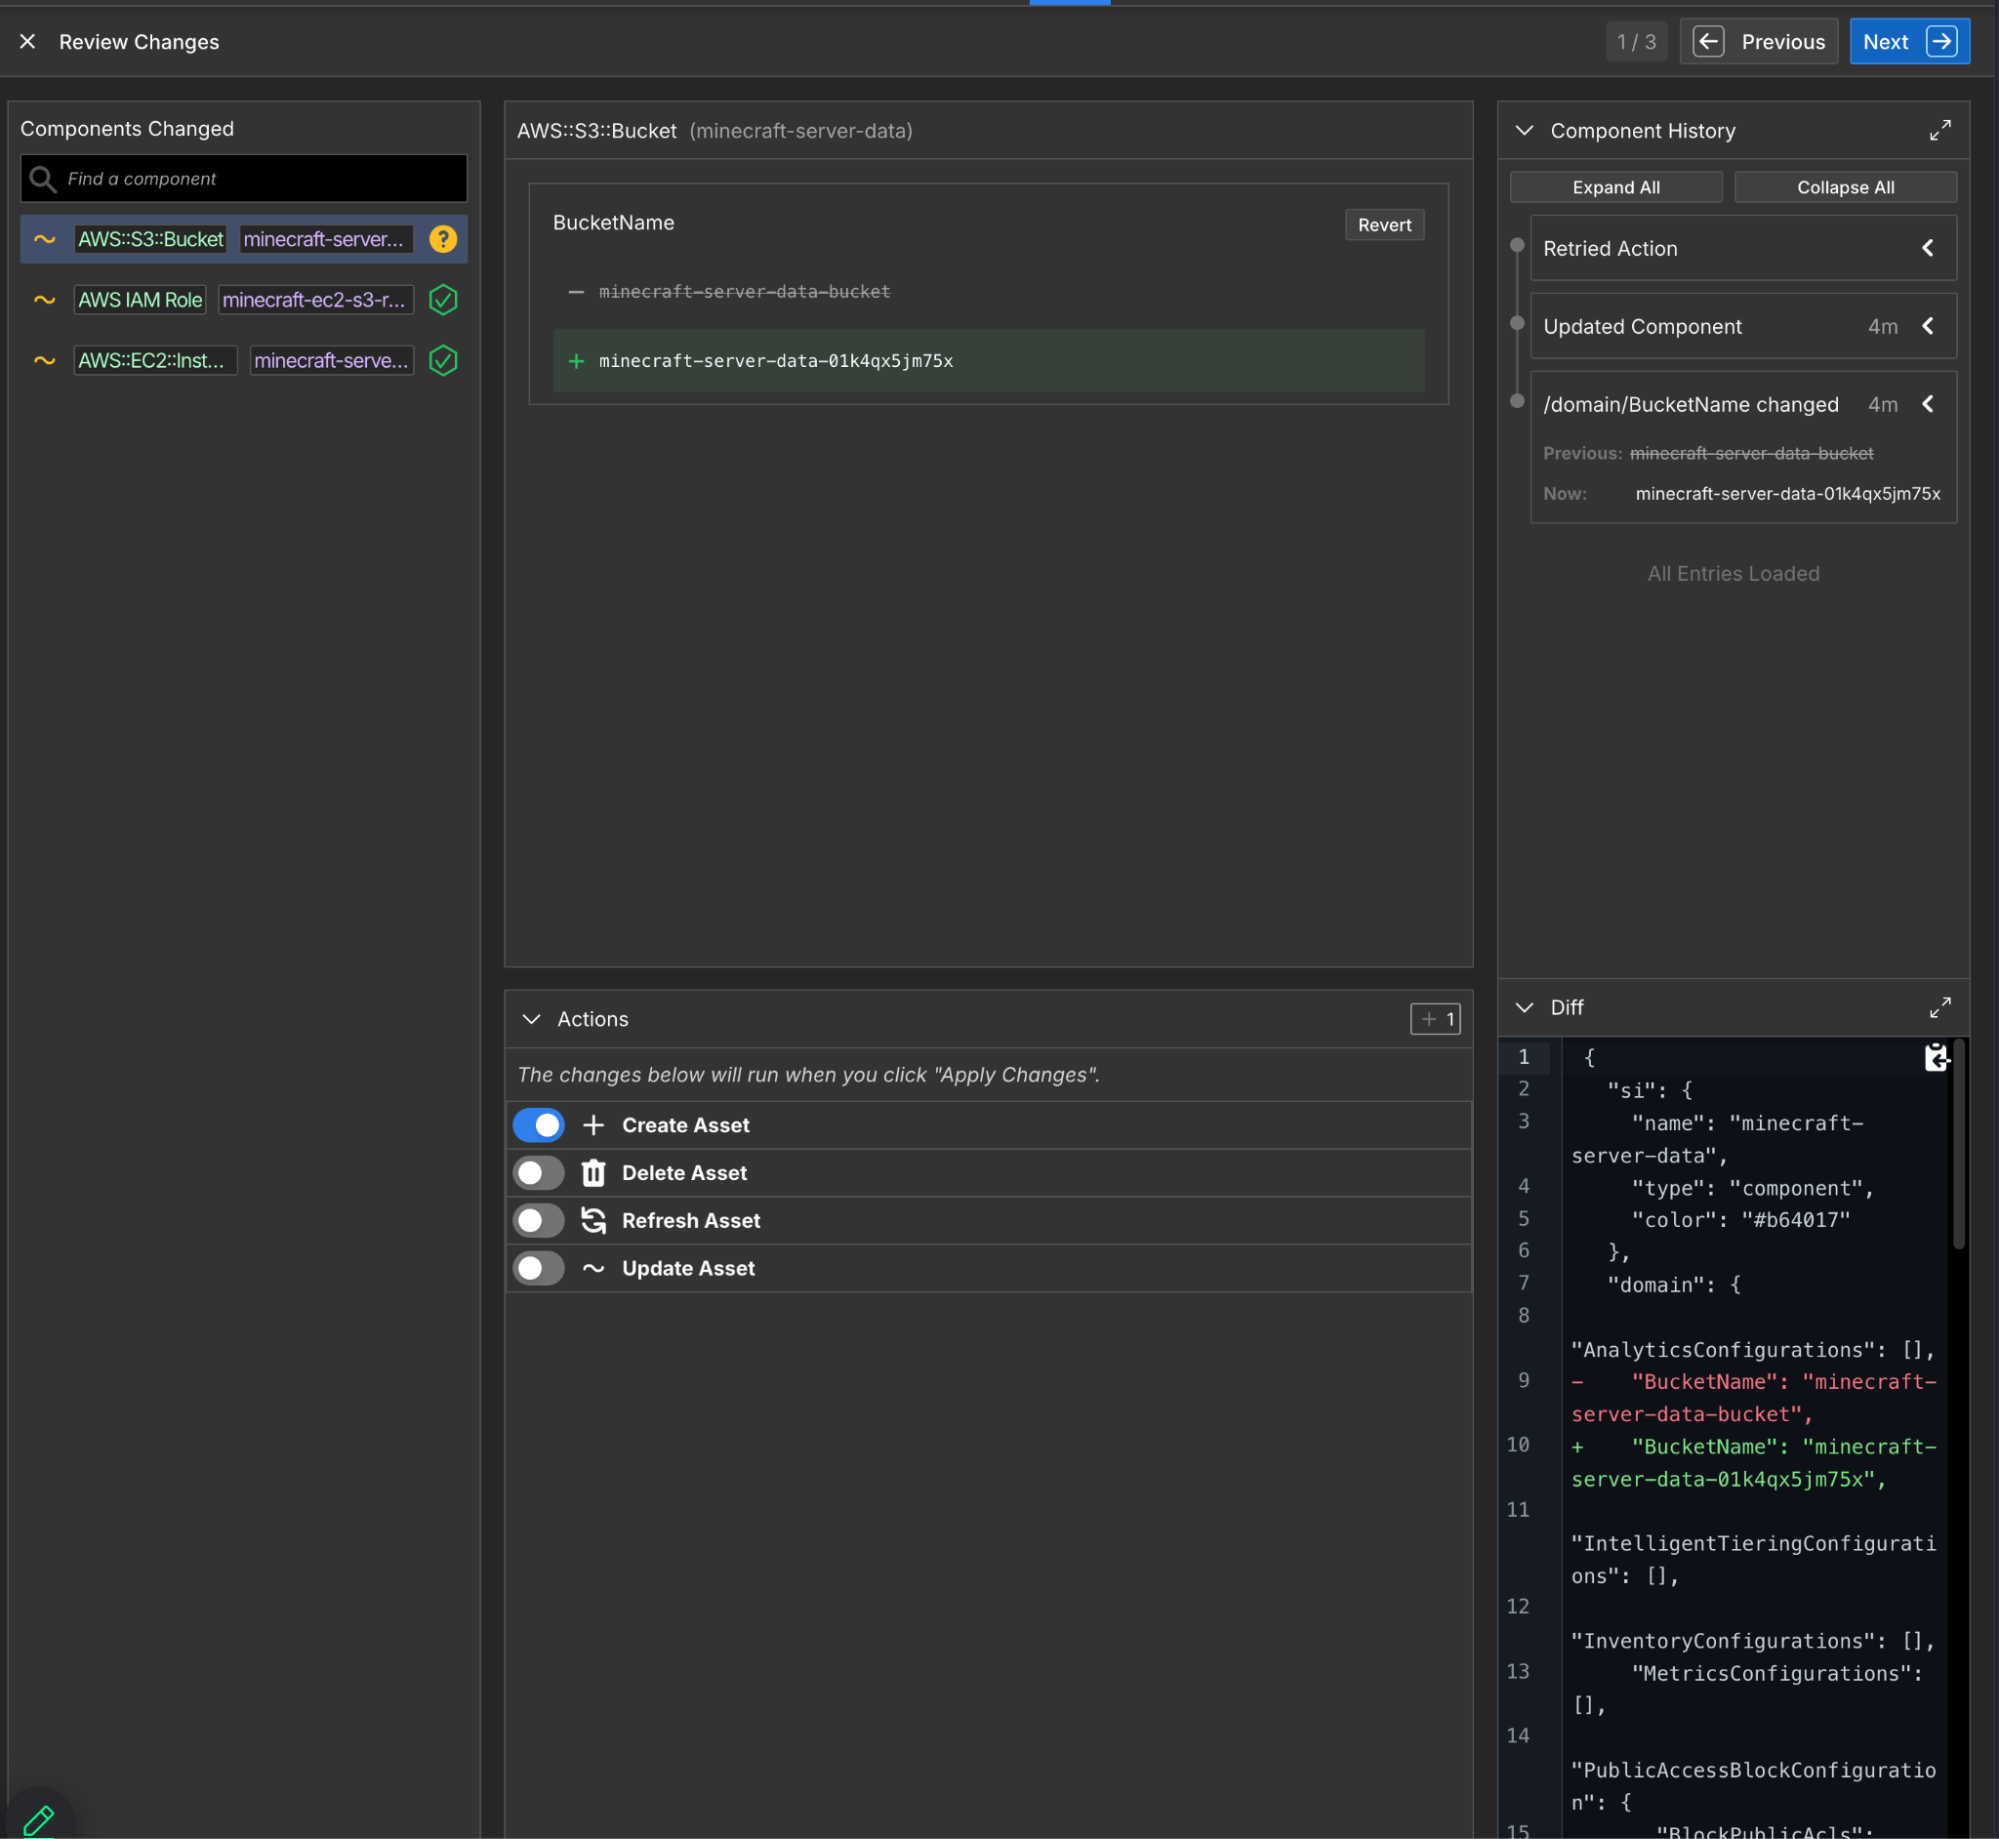Copy the diff to clipboard

pyautogui.click(x=1936, y=1058)
